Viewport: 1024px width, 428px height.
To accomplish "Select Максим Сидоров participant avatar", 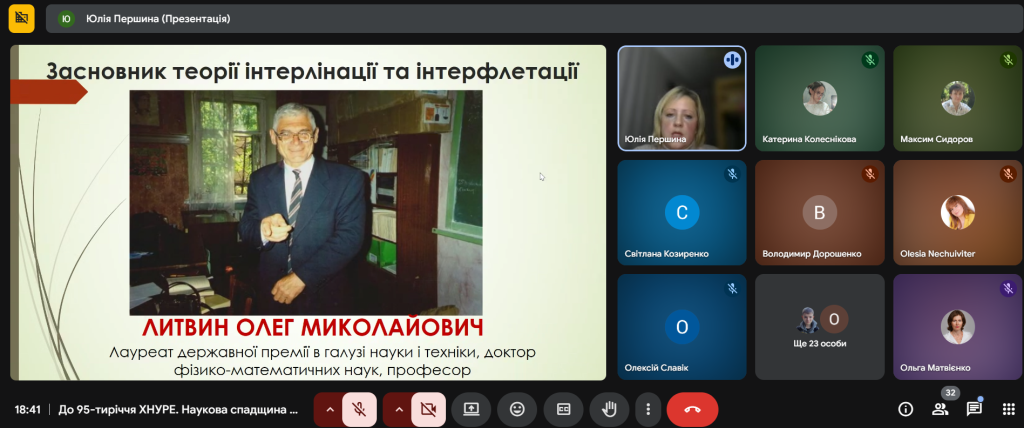I will 957,98.
